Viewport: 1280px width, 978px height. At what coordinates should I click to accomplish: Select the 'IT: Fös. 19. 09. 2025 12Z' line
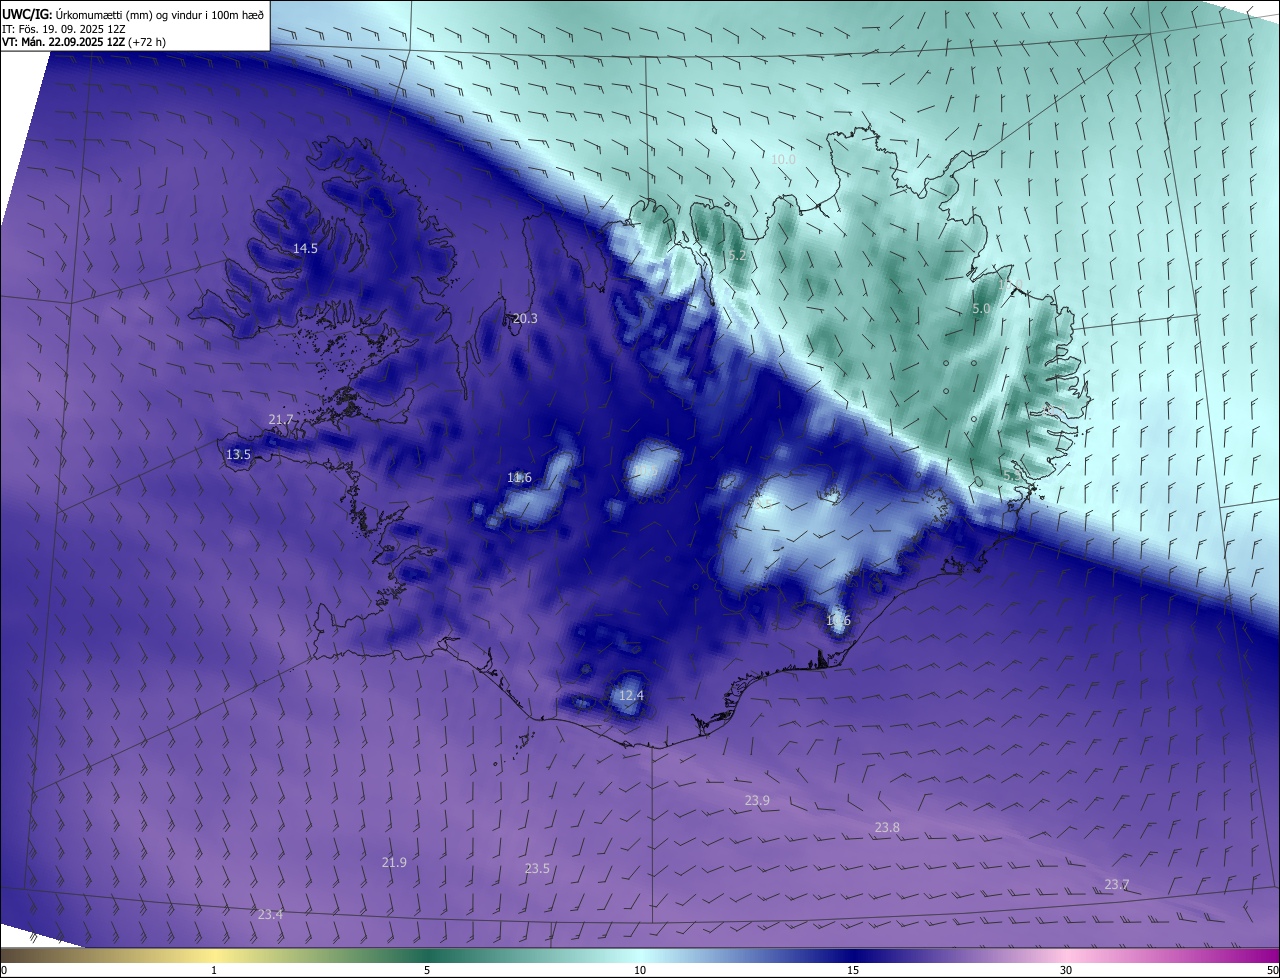click(x=64, y=29)
